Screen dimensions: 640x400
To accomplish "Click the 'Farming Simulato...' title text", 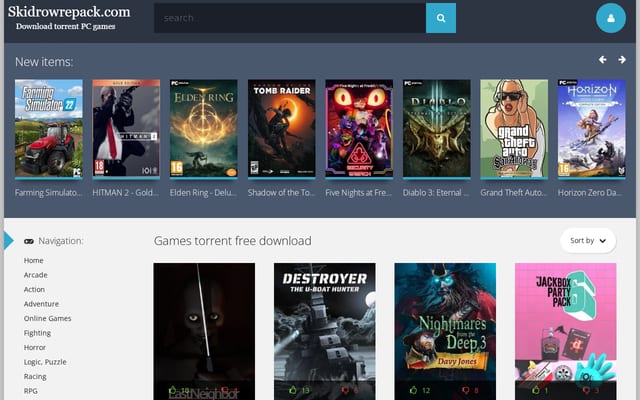I will pyautogui.click(x=49, y=193).
